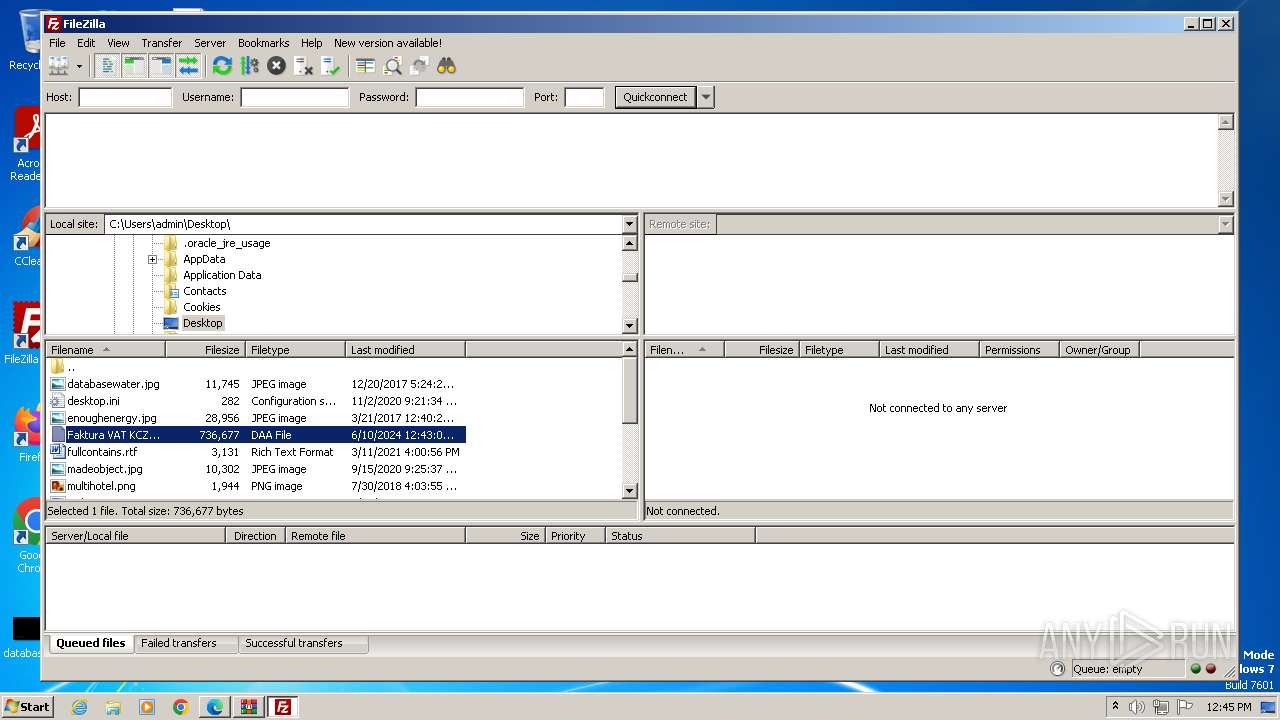Open Chrome from the taskbar
1280x720 pixels.
pos(181,707)
